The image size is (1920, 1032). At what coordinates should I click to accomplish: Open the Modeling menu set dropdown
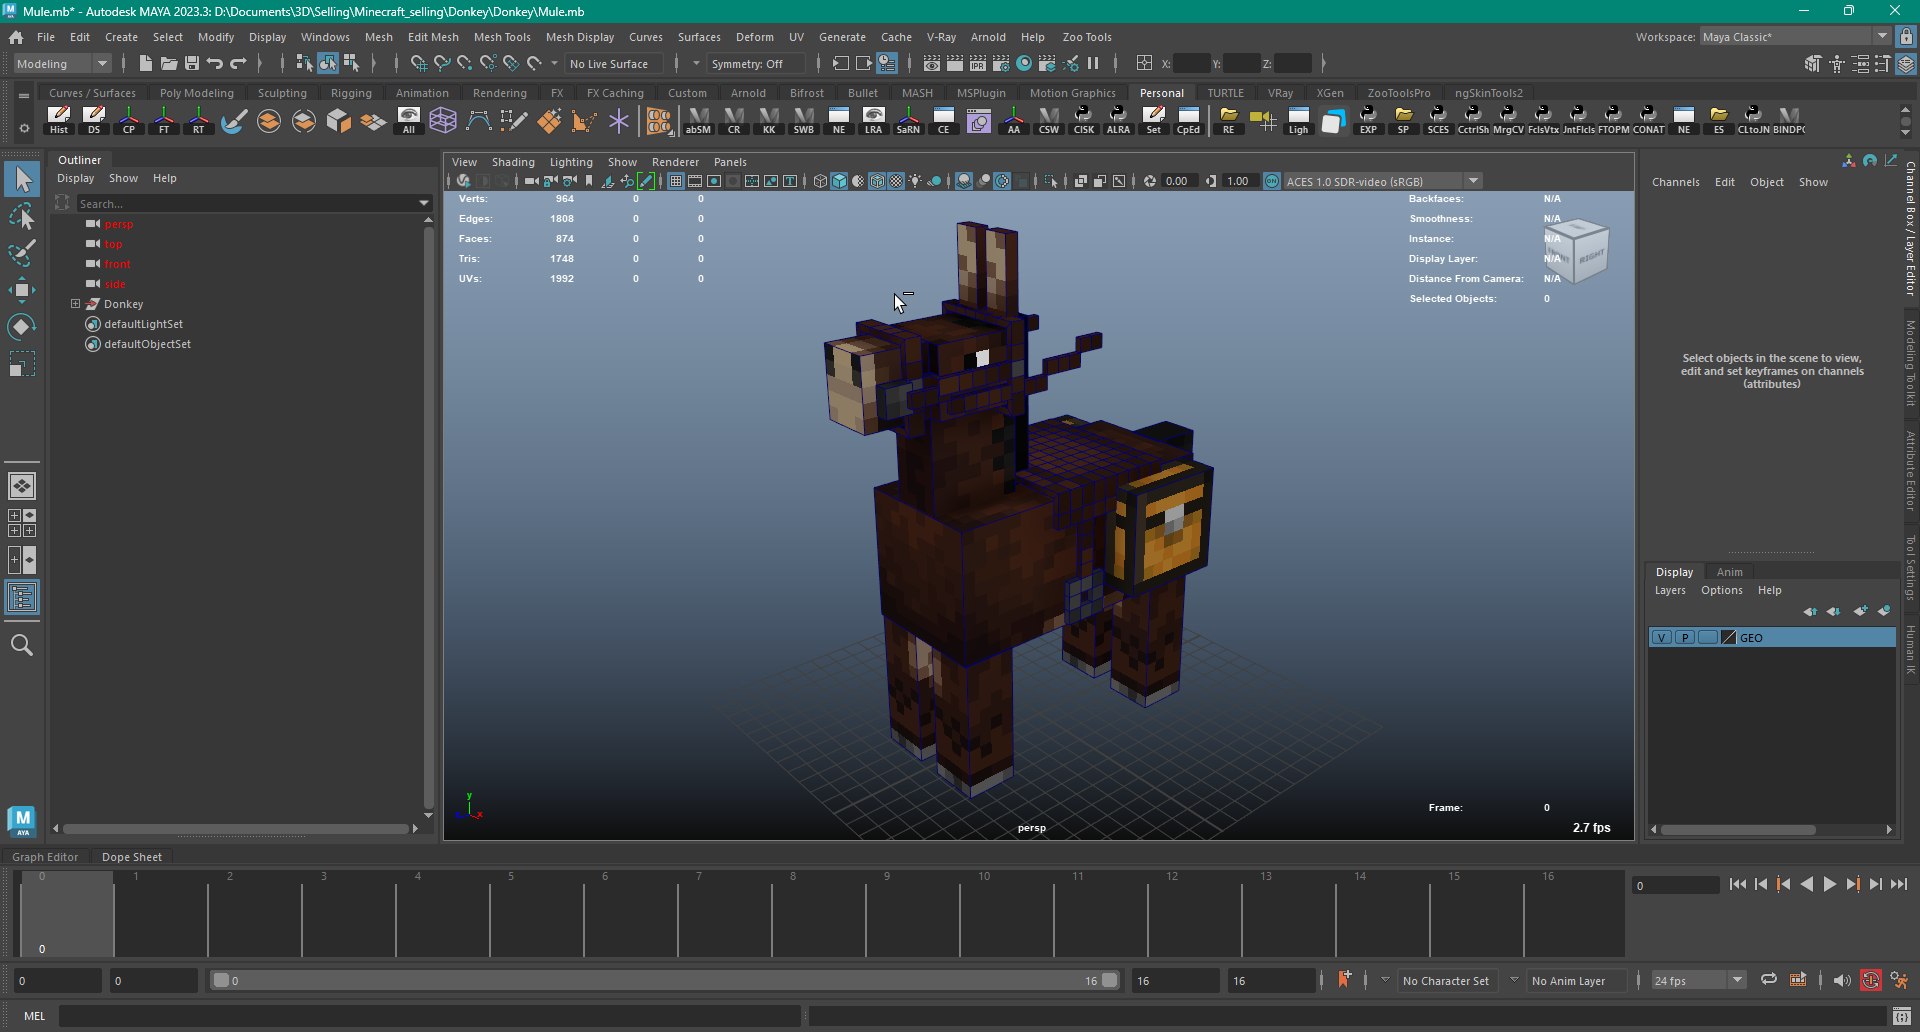(x=62, y=63)
